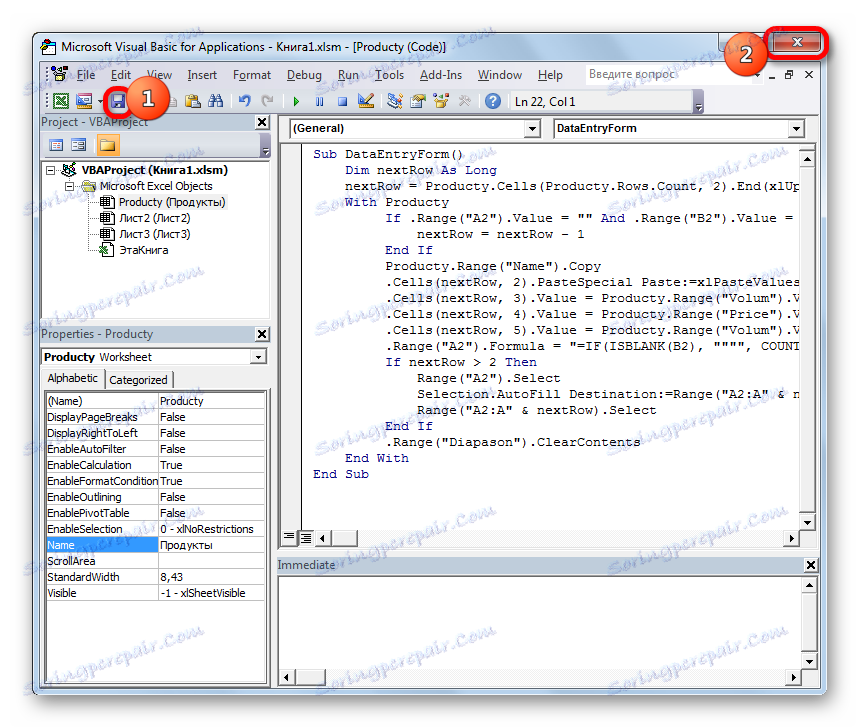Select the EnableSelection property row
The height and width of the screenshot is (728, 860).
(x=155, y=529)
